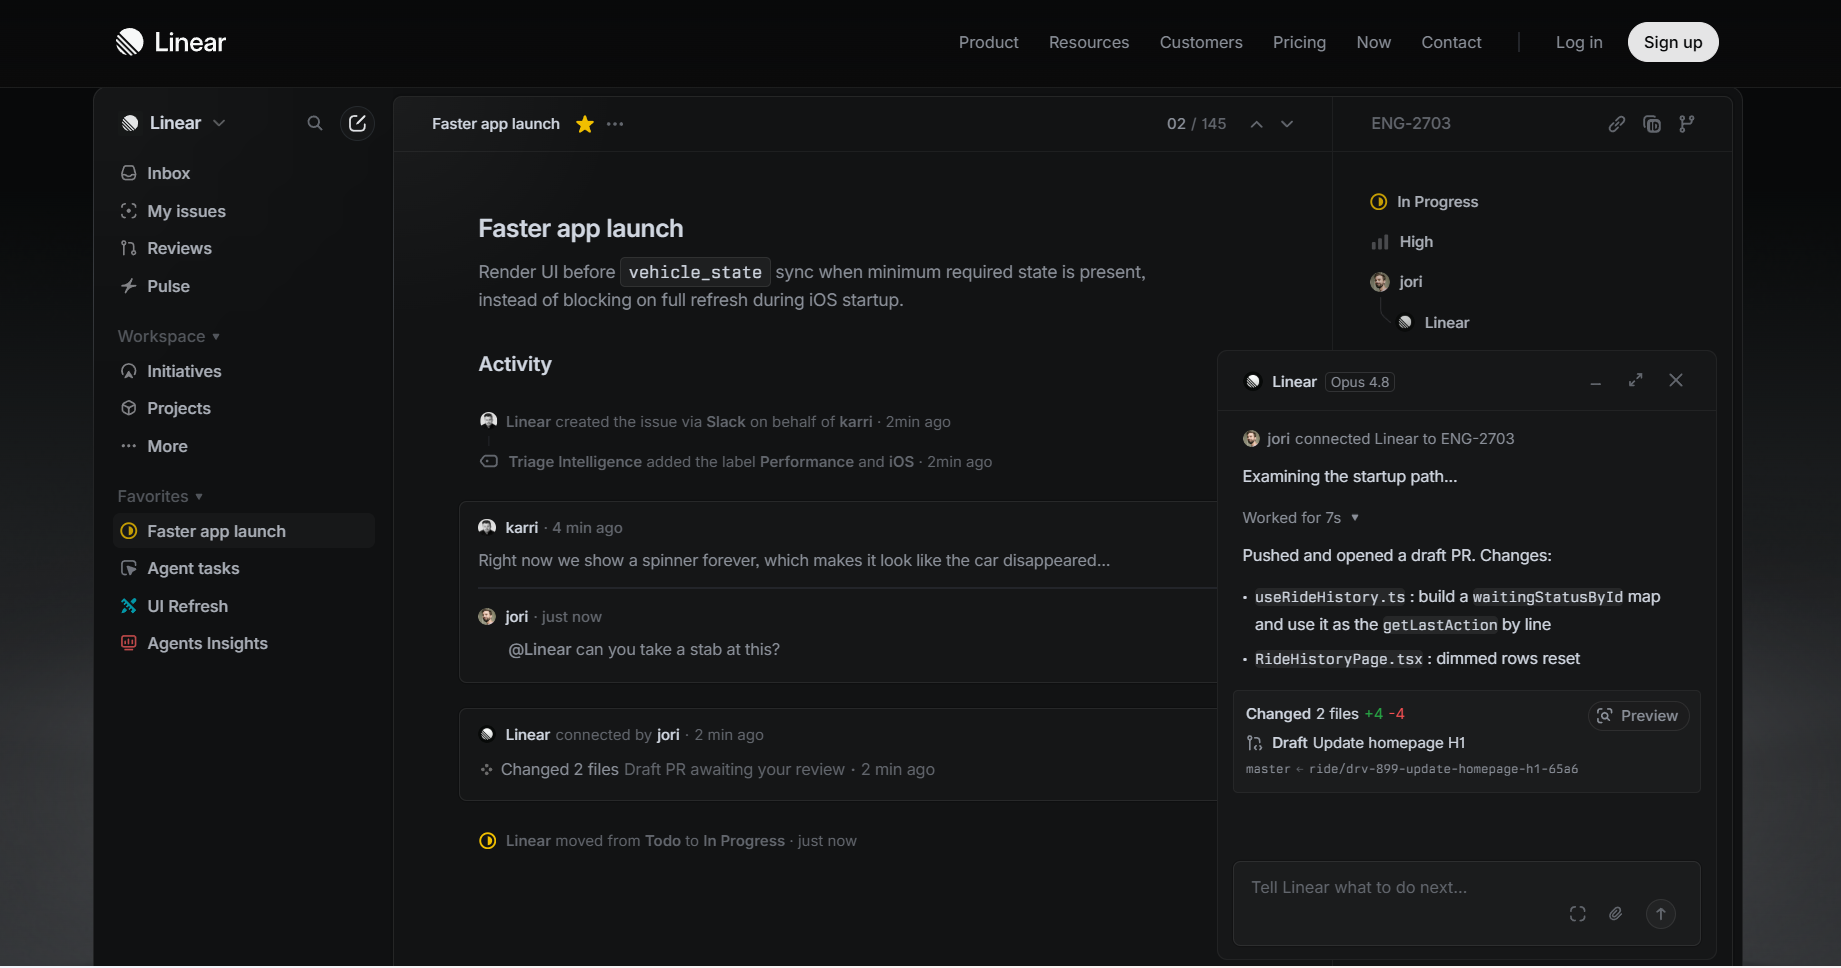Click the copy issue ID icon

[1652, 124]
